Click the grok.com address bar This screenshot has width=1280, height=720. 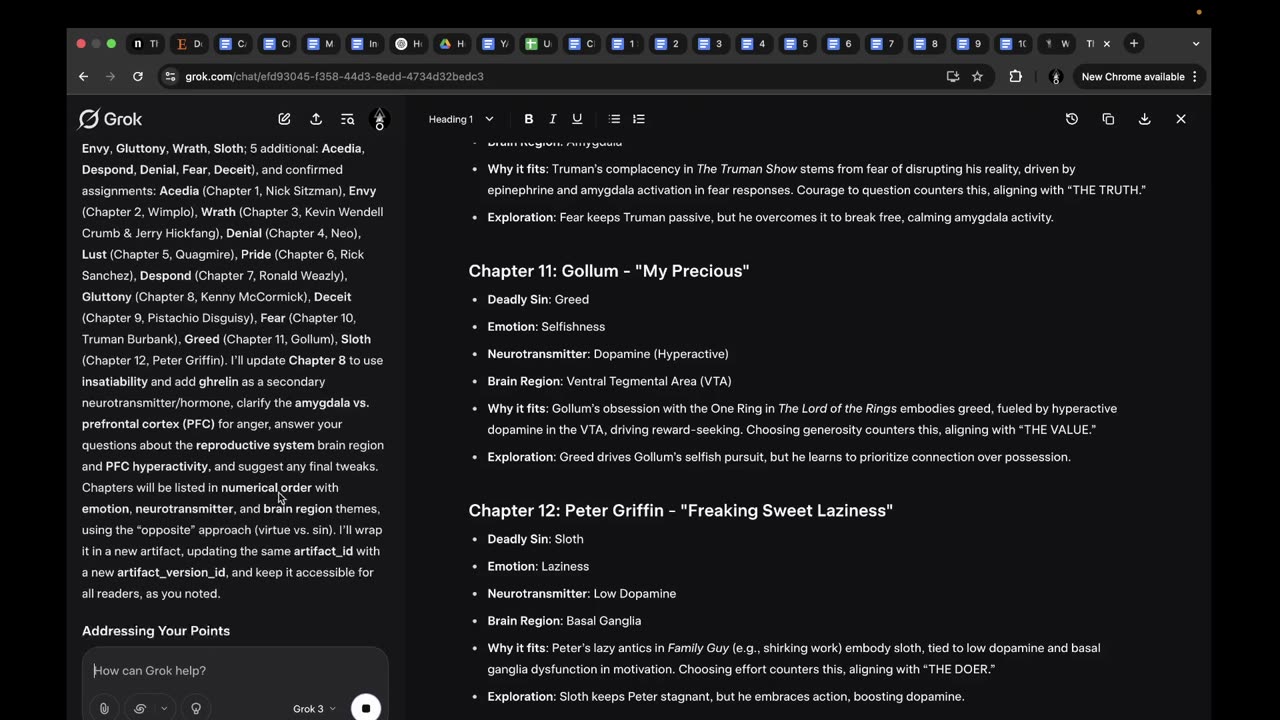pyautogui.click(x=560, y=76)
